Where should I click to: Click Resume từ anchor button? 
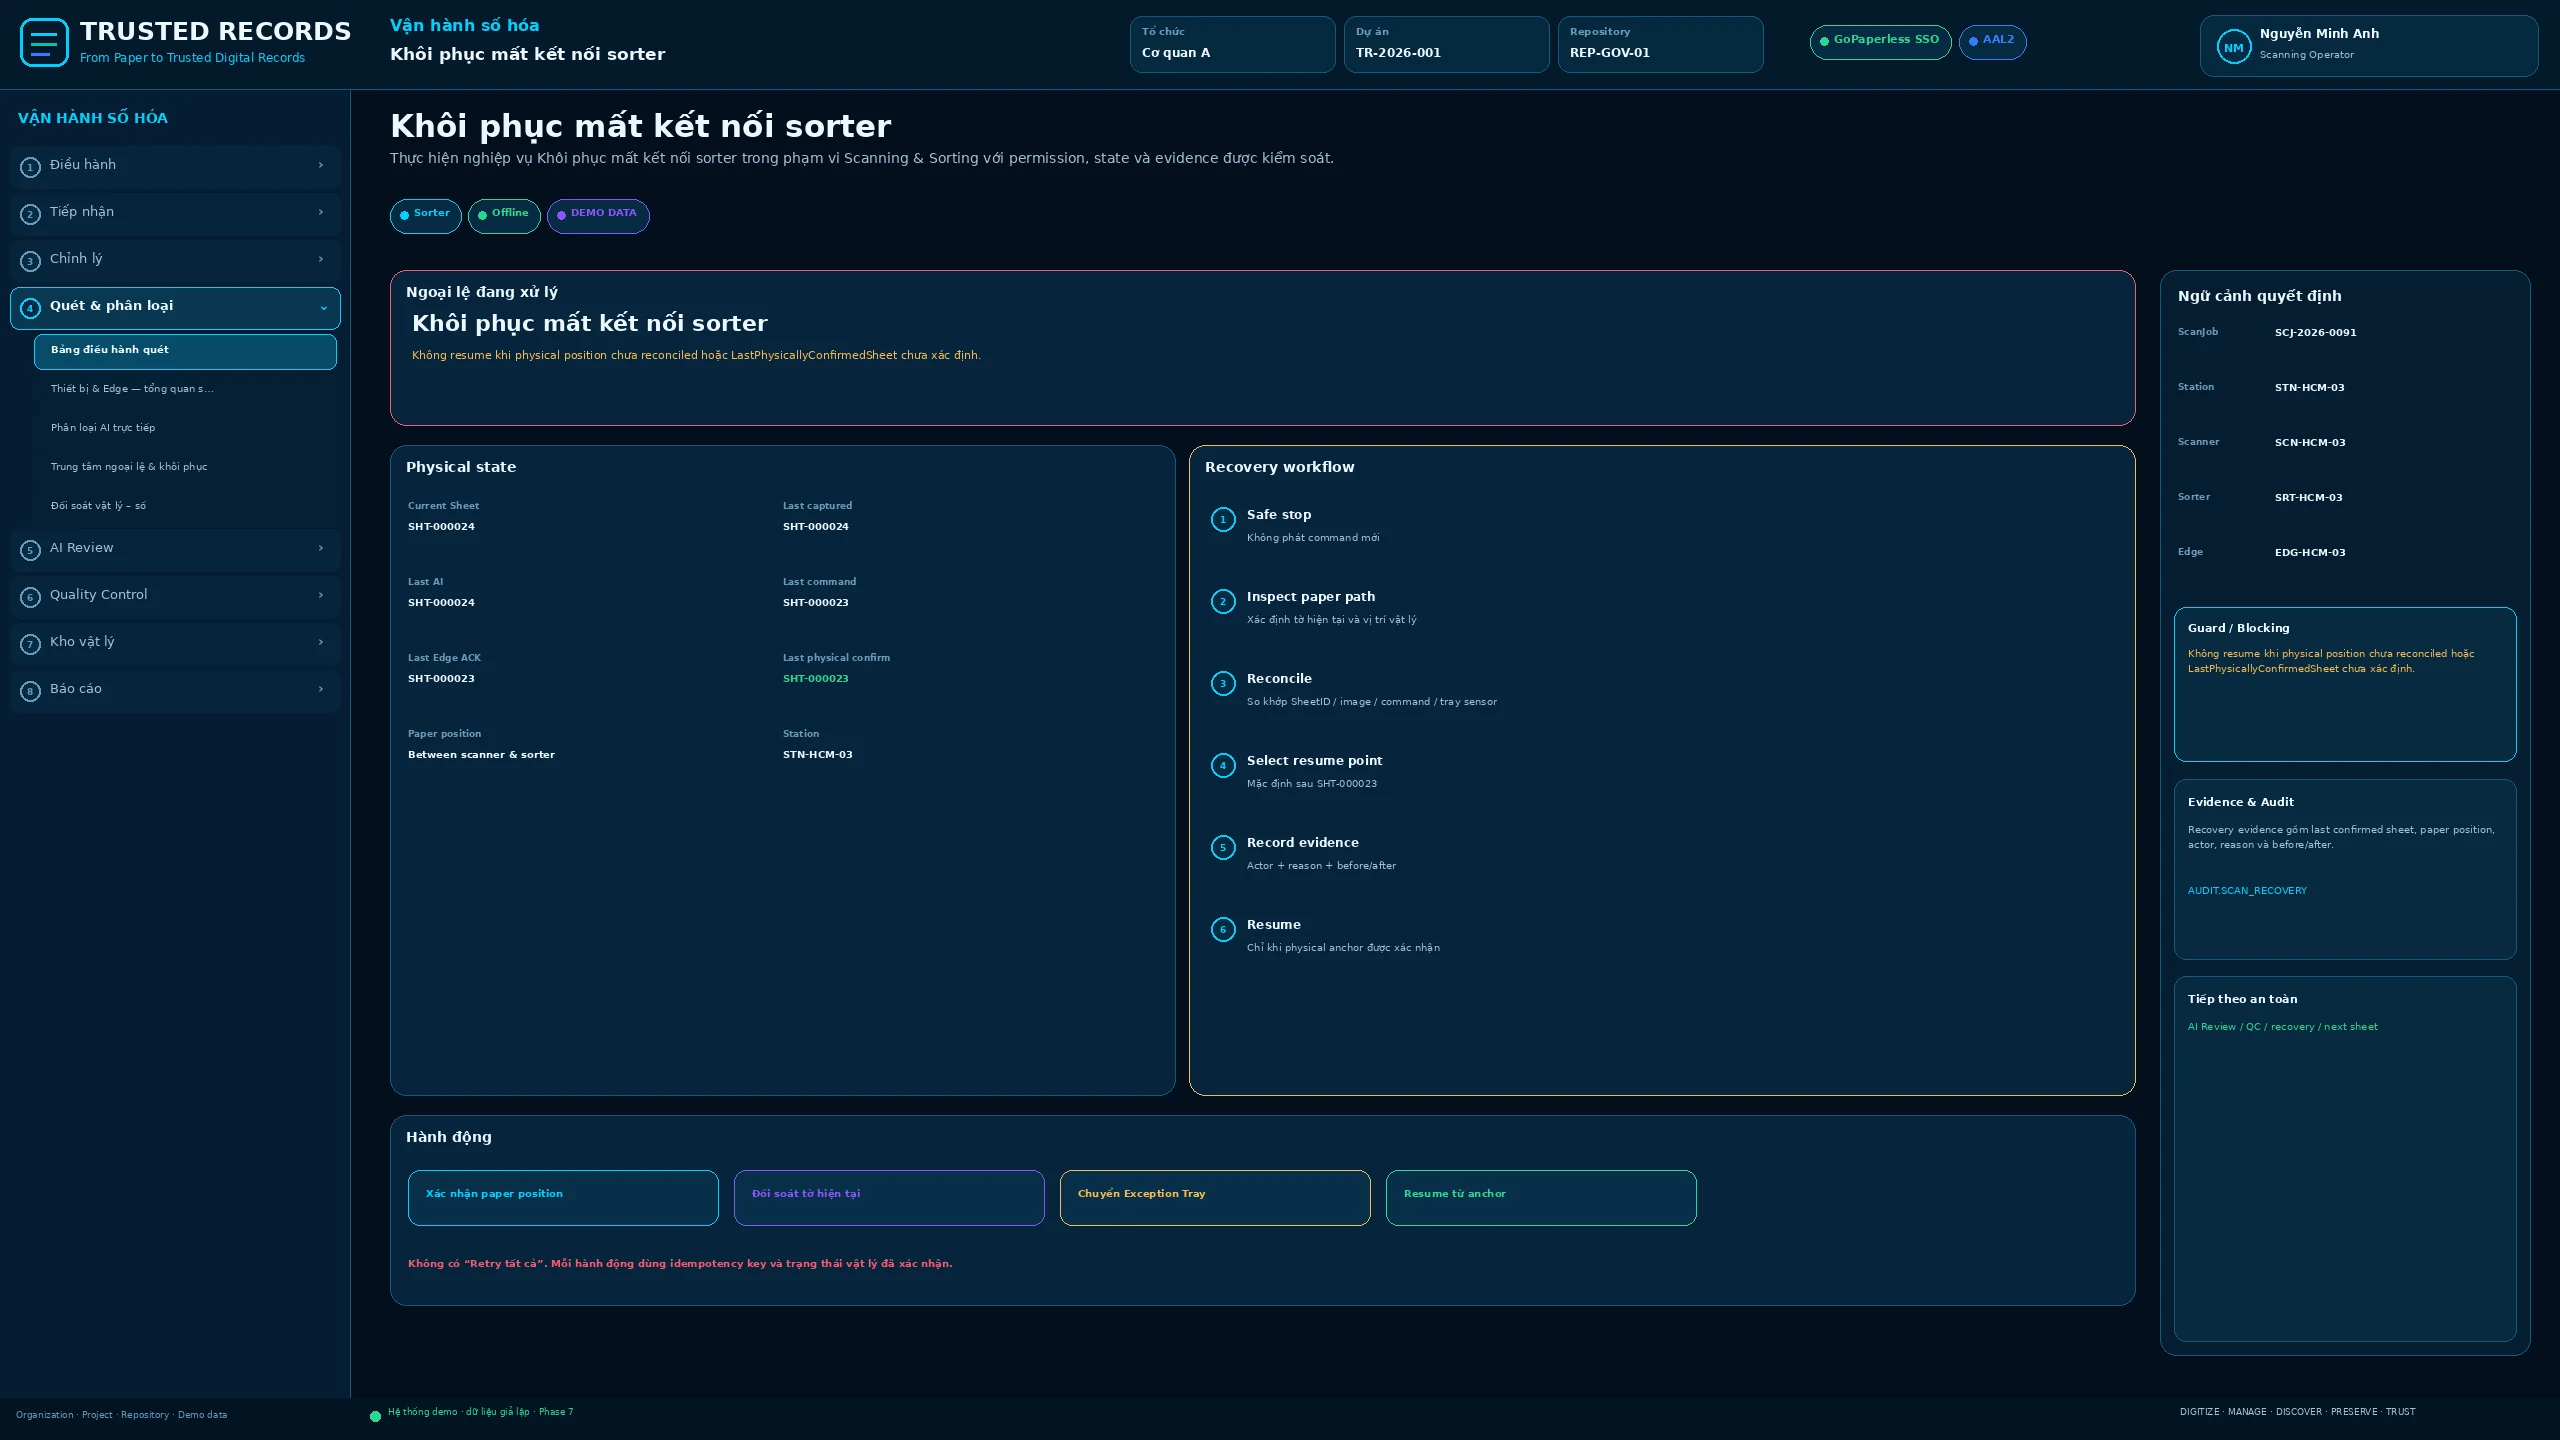click(1541, 1197)
